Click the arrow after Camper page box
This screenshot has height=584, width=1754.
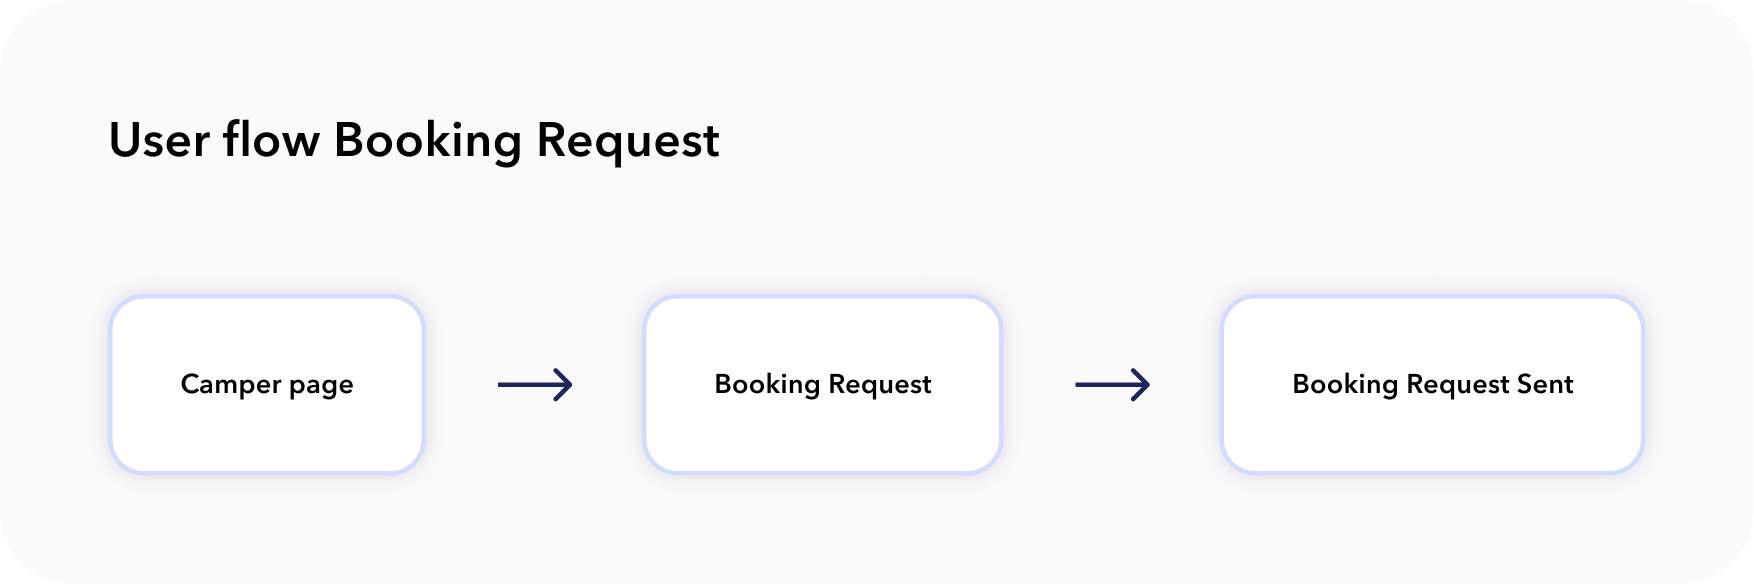pos(535,385)
